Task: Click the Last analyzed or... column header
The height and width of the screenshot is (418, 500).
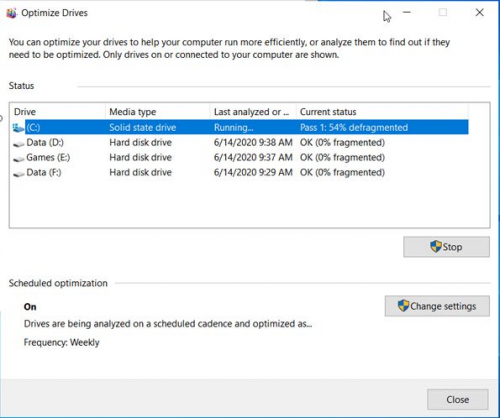Action: click(x=253, y=112)
